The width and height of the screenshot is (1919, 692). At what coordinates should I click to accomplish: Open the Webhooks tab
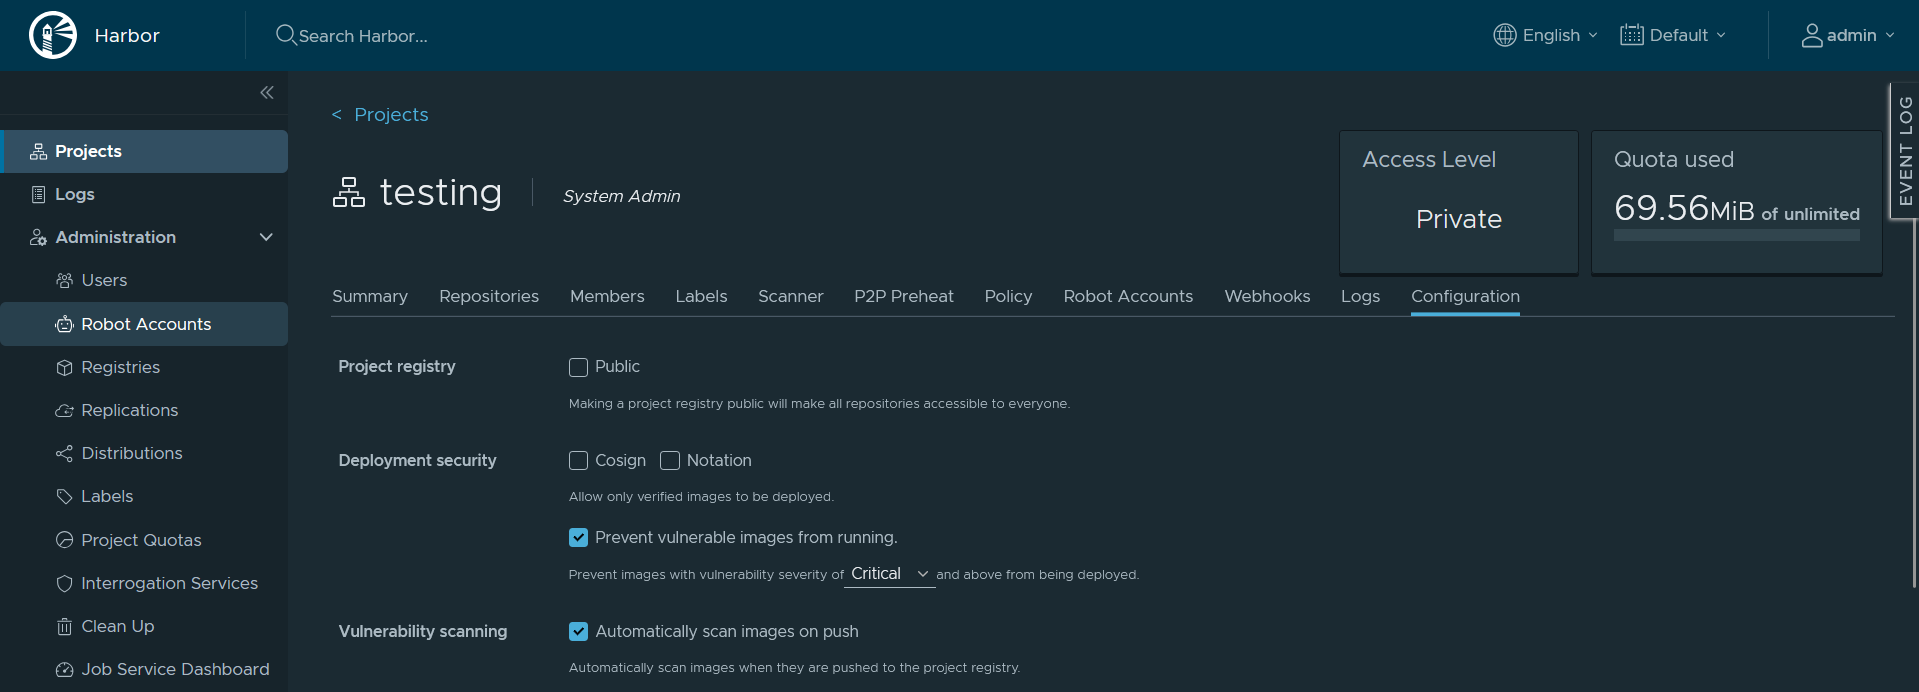click(1266, 297)
